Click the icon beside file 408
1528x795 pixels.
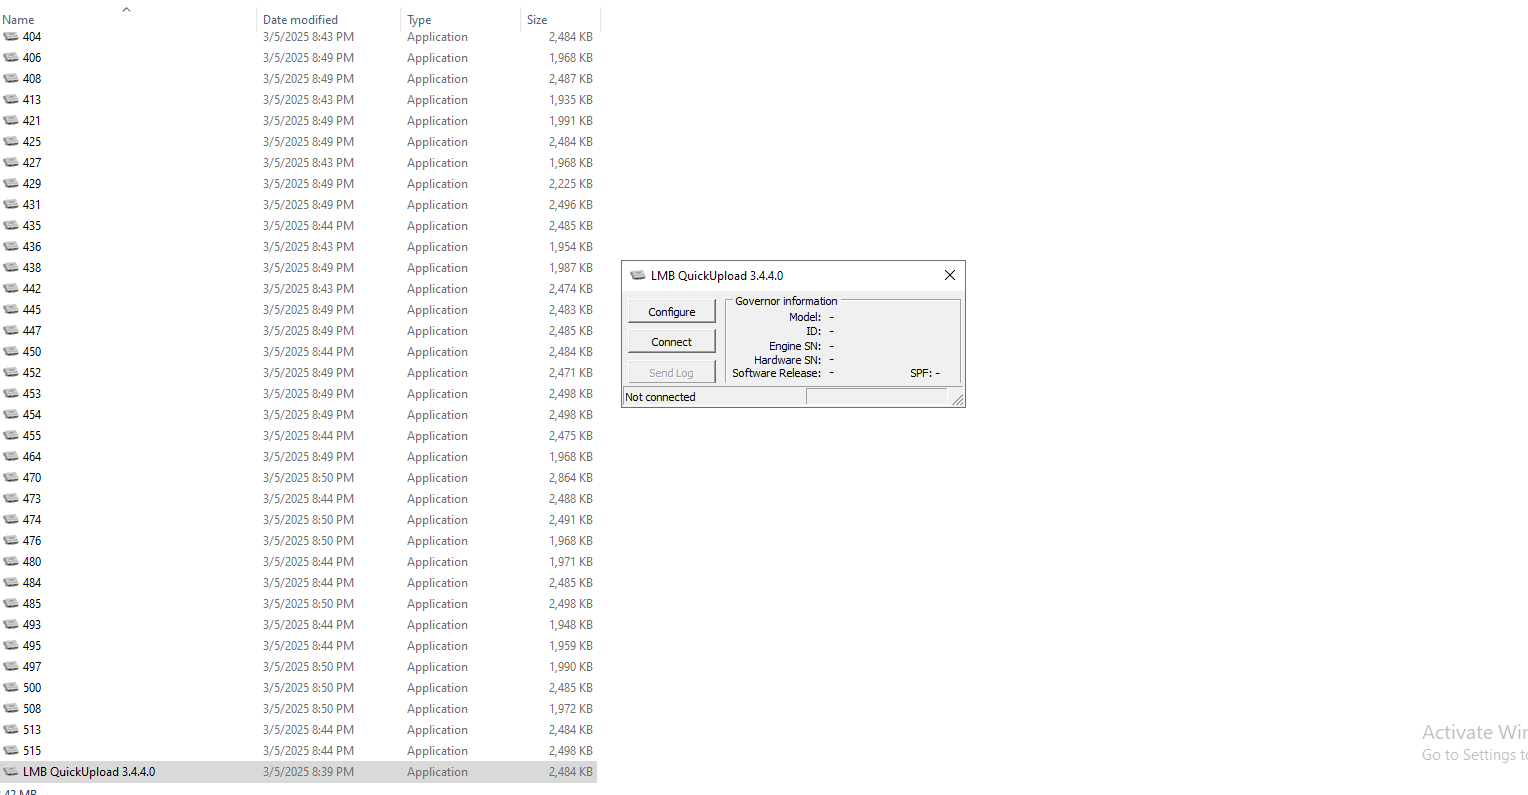(x=11, y=79)
